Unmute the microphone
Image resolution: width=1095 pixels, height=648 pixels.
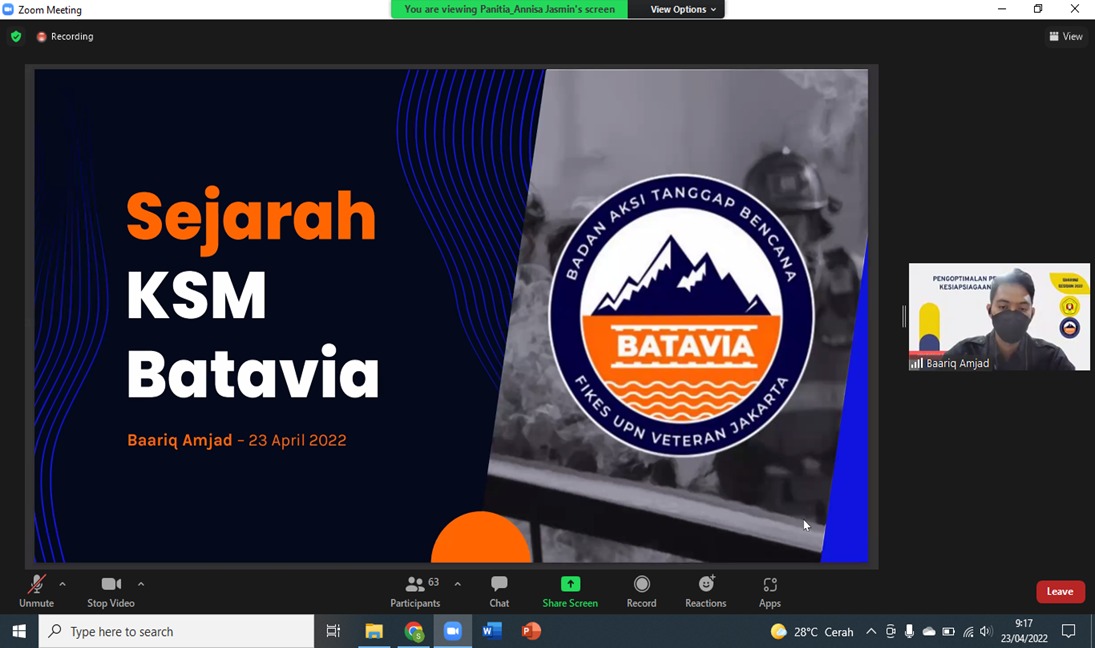tap(36, 590)
